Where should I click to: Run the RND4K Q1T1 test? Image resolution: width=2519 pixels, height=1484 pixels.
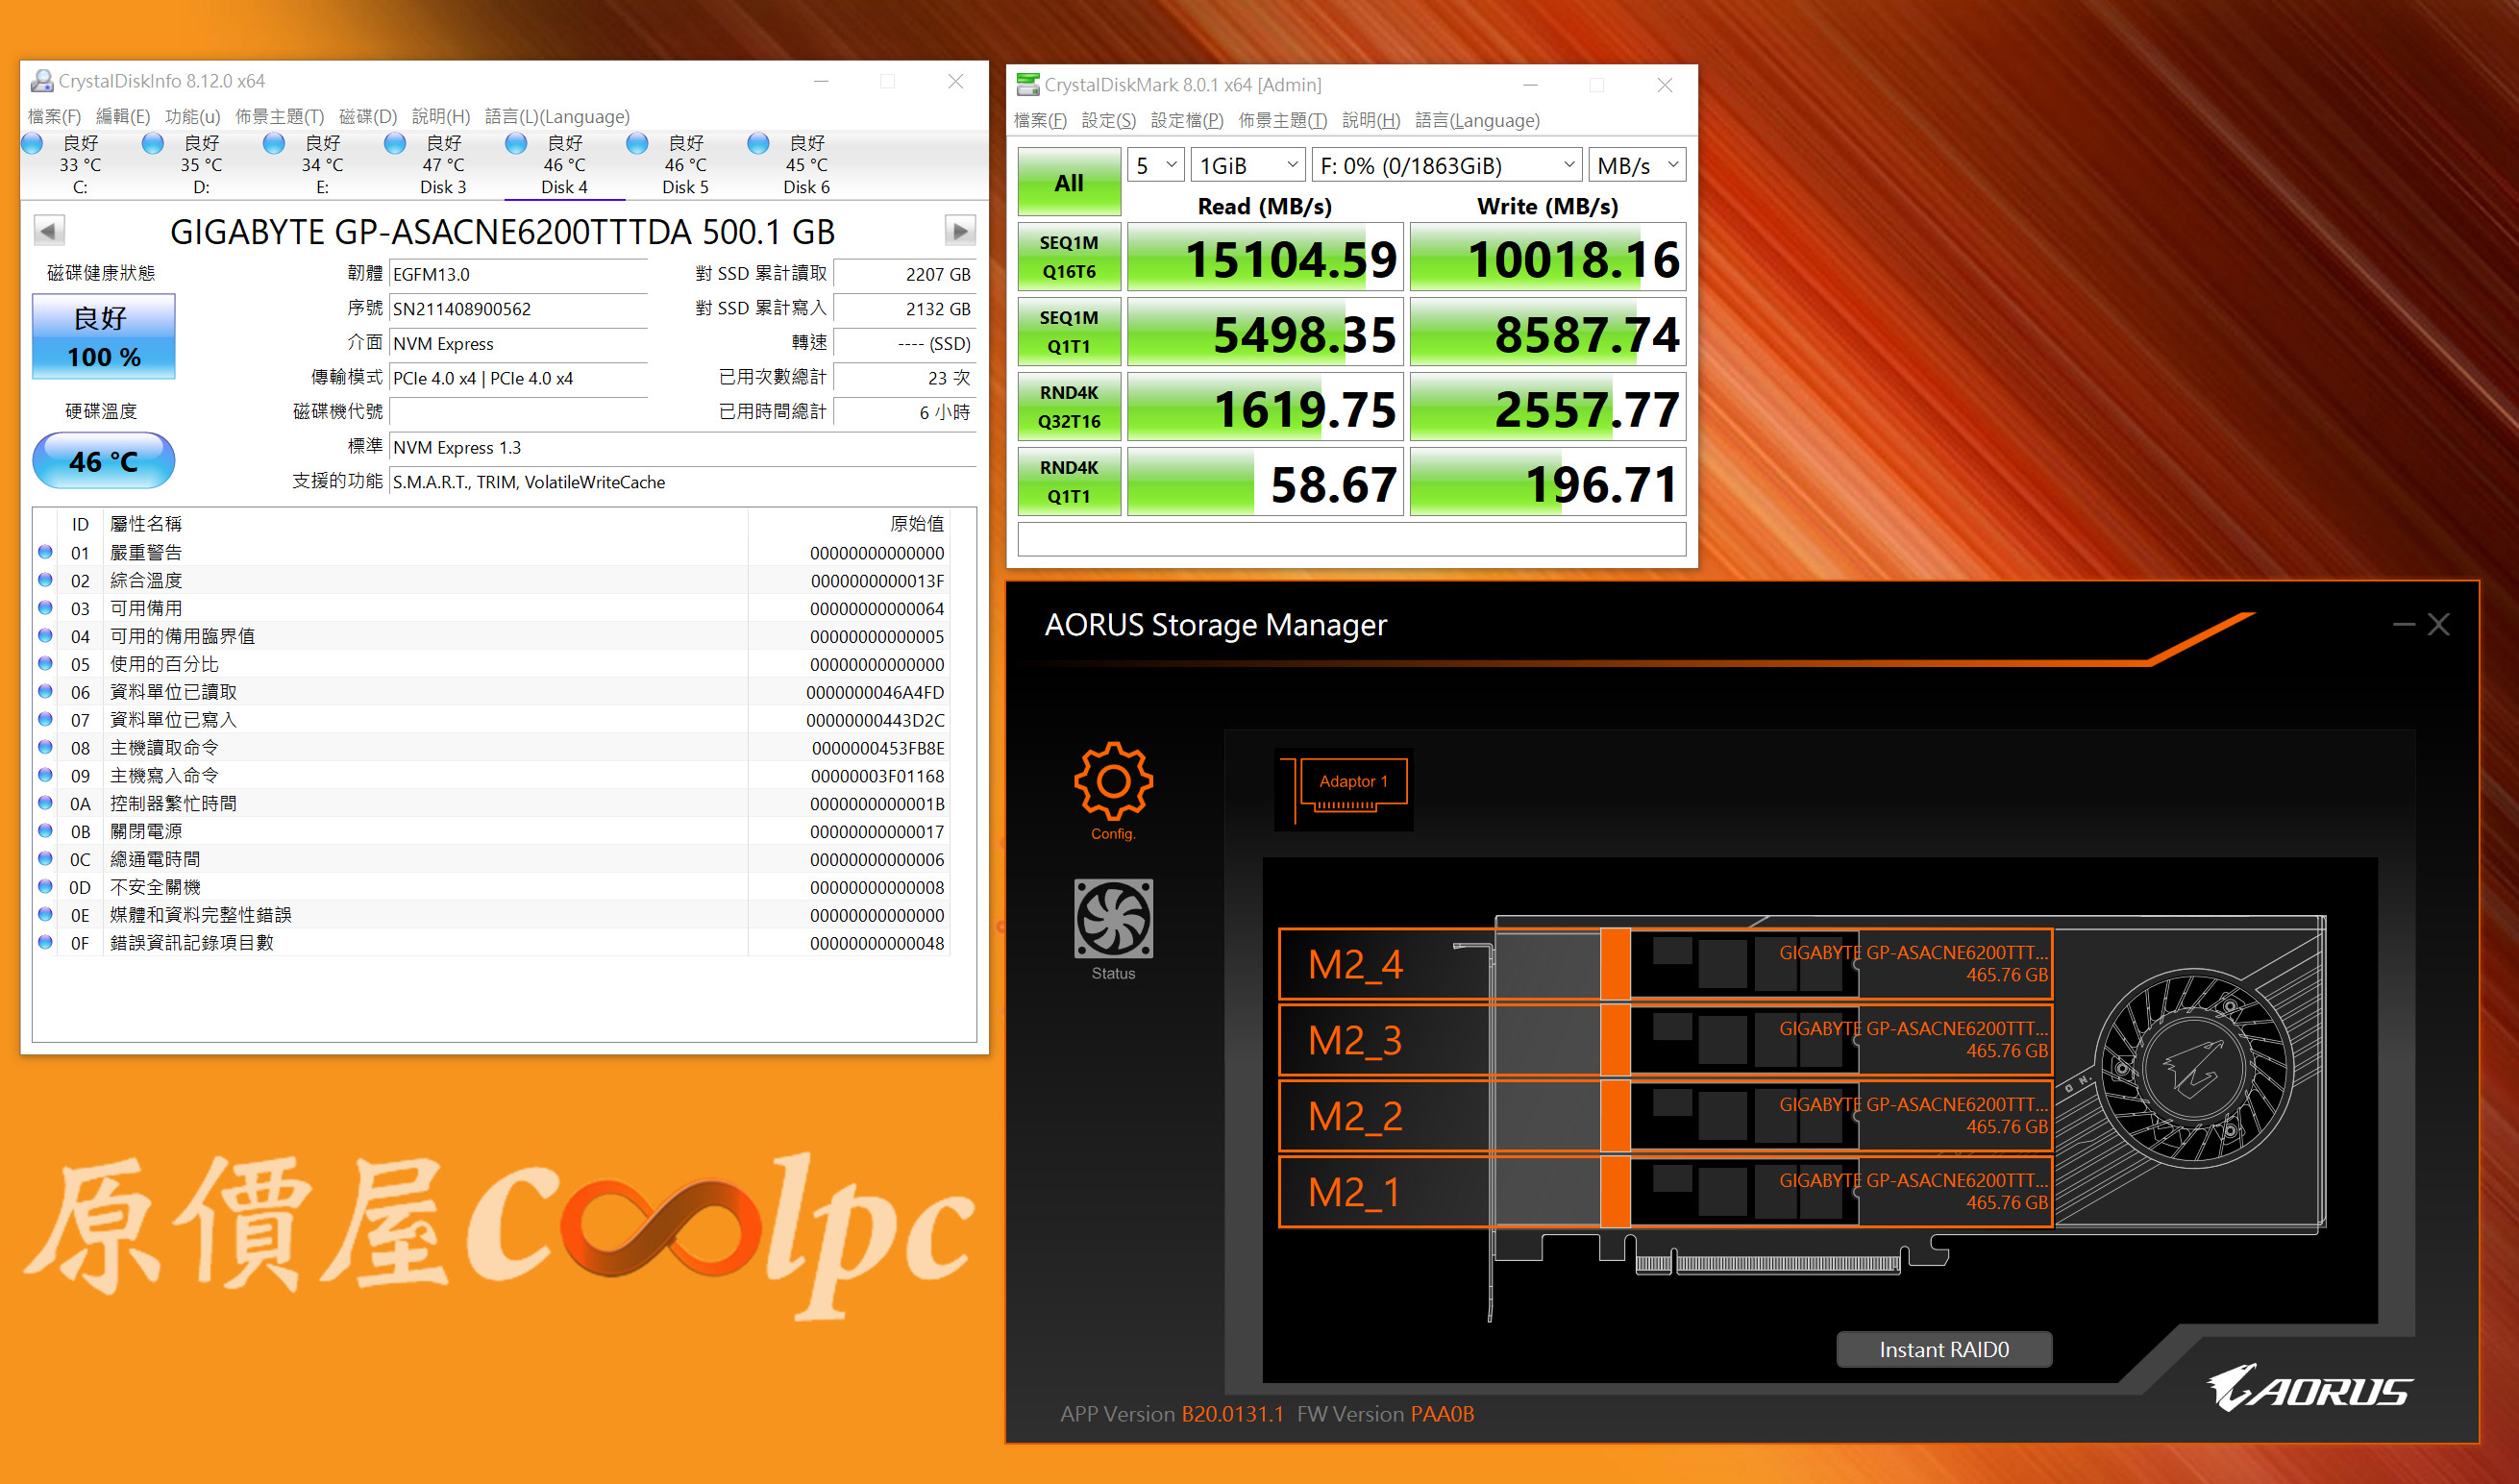coord(1069,482)
